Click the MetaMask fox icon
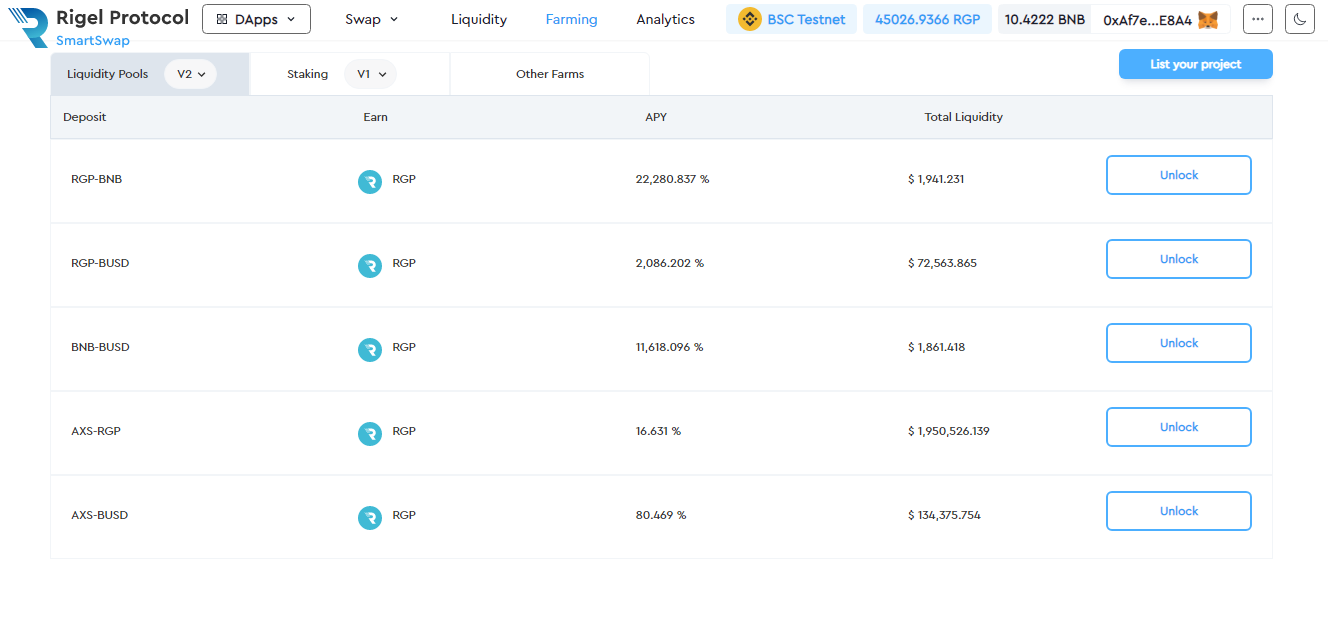This screenshot has width=1328, height=622. [x=1208, y=19]
